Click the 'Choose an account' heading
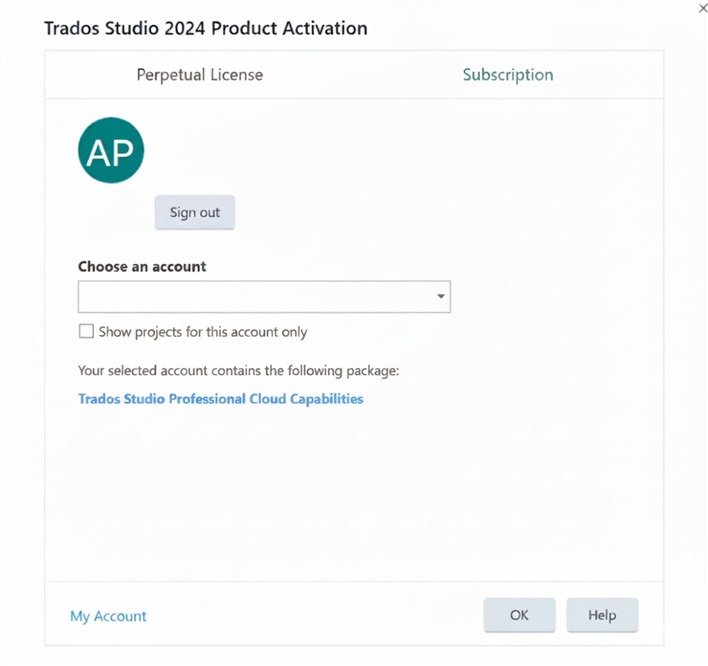Viewport: 708px width, 666px height. pyautogui.click(x=142, y=267)
